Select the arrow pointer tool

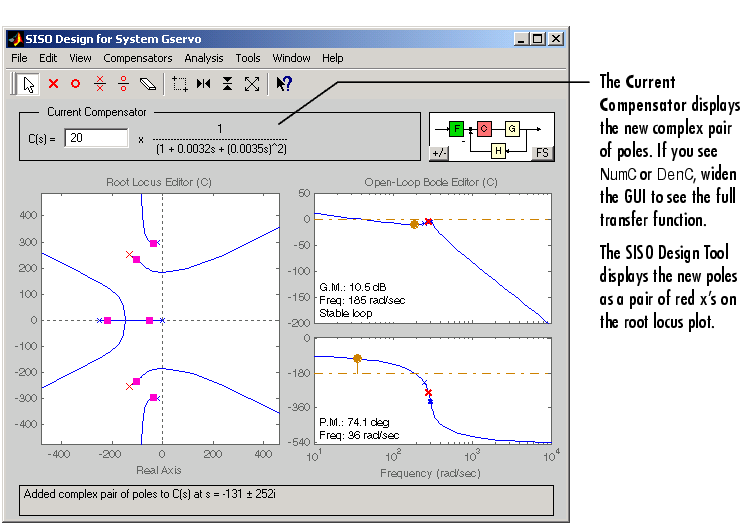pyautogui.click(x=28, y=84)
